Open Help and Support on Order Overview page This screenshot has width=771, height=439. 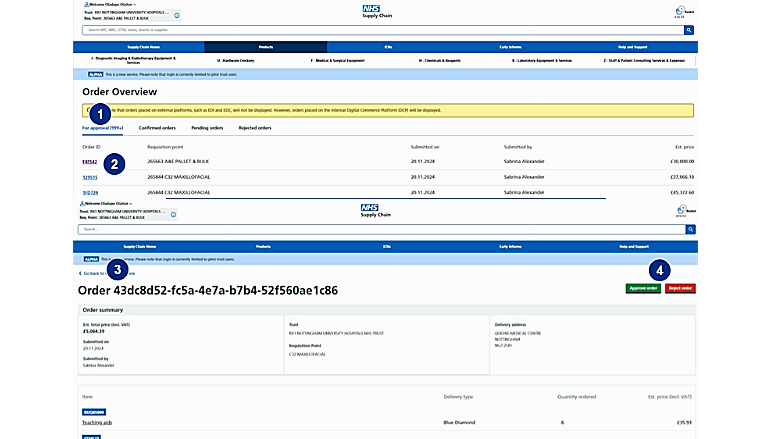632,47
